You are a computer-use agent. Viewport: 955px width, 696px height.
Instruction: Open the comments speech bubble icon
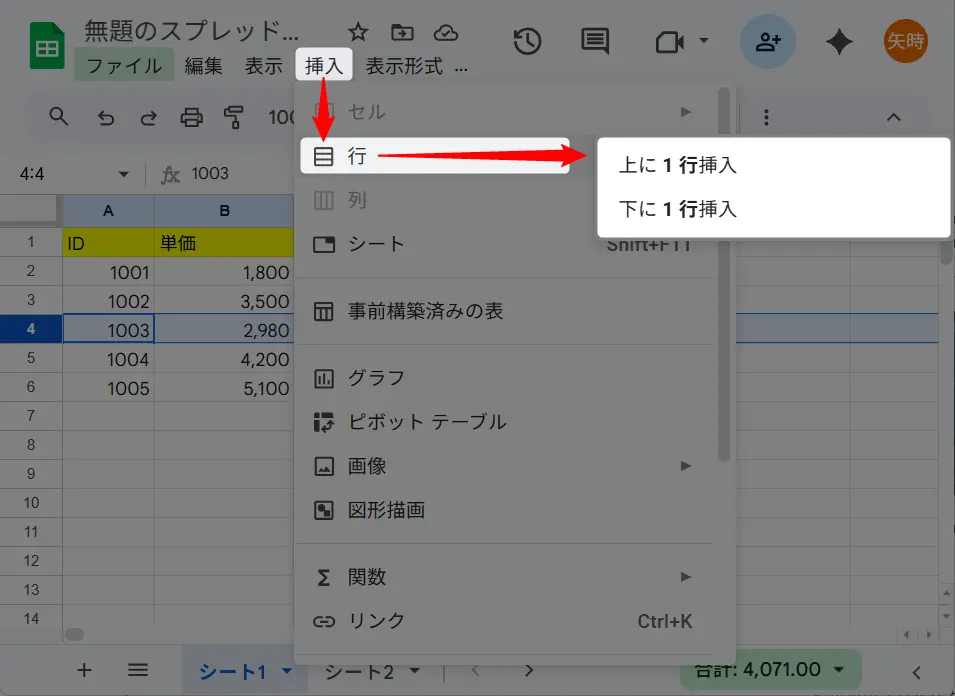point(595,41)
